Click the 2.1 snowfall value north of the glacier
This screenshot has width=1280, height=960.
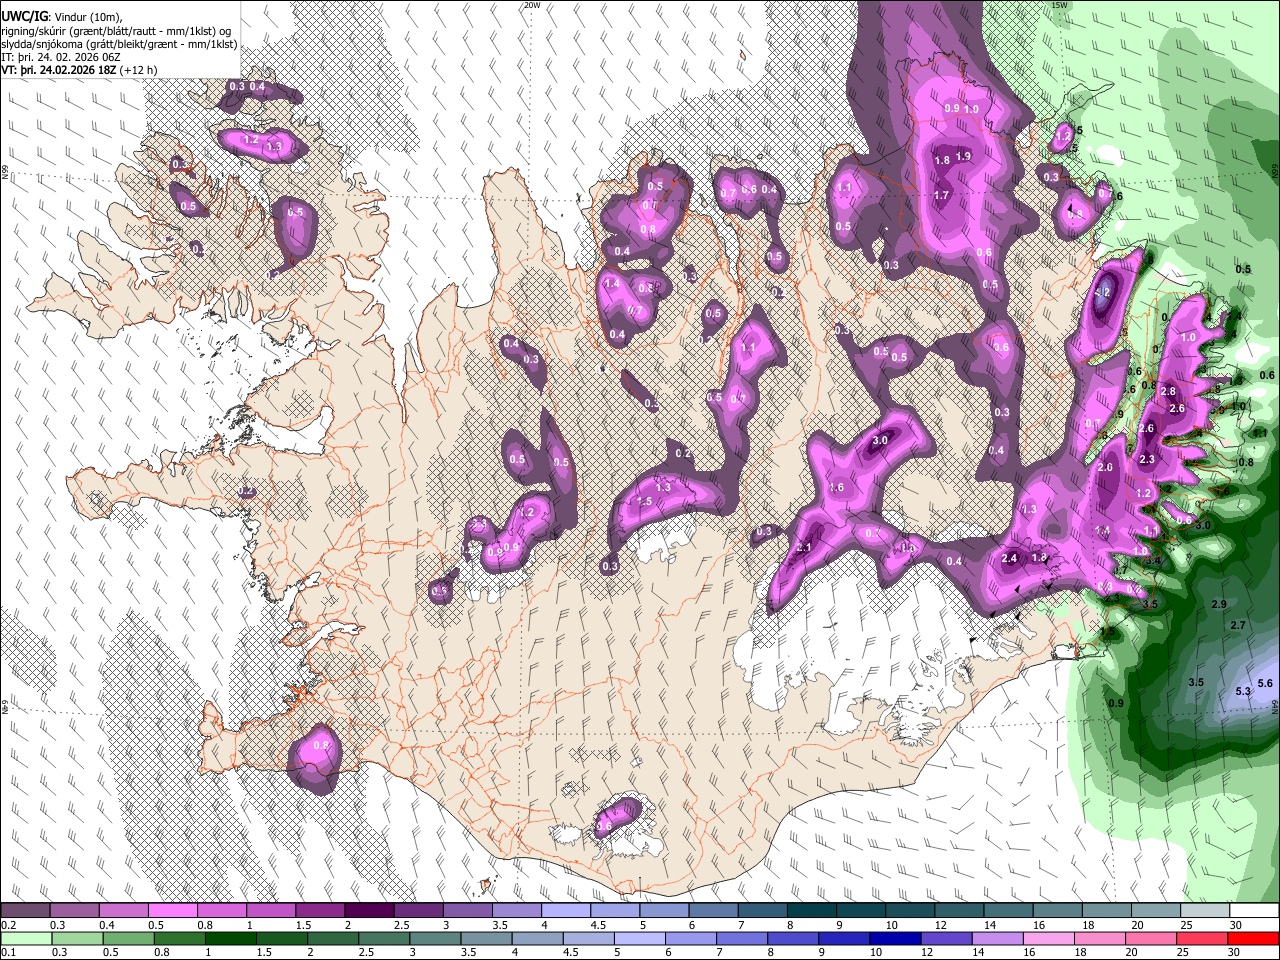[x=804, y=548]
